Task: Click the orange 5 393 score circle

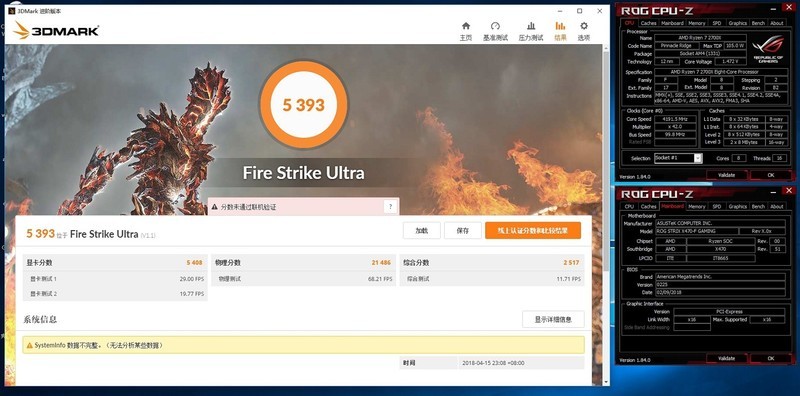Action: (304, 105)
